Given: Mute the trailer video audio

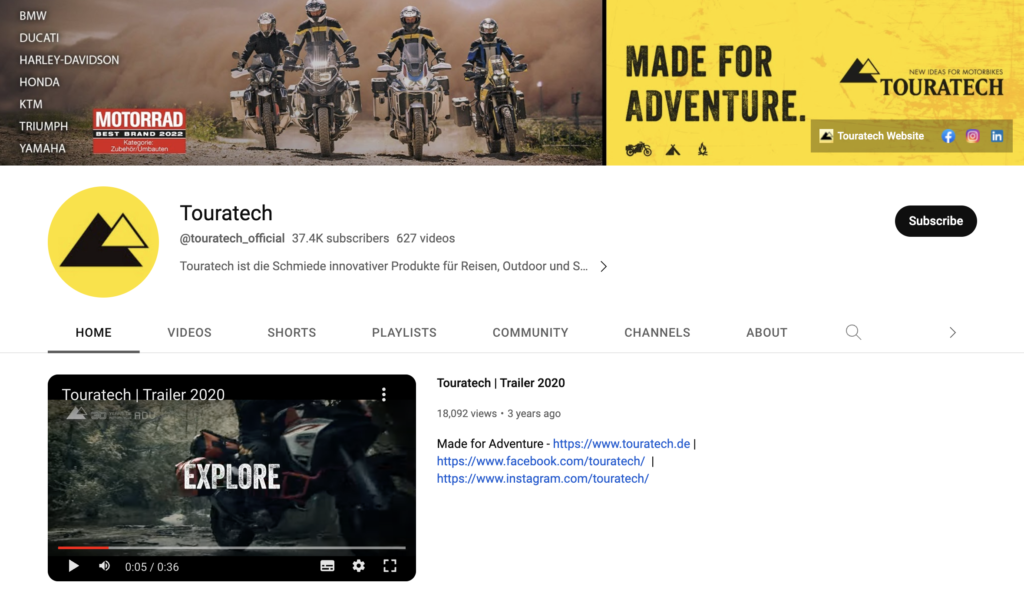Looking at the screenshot, I should 104,565.
